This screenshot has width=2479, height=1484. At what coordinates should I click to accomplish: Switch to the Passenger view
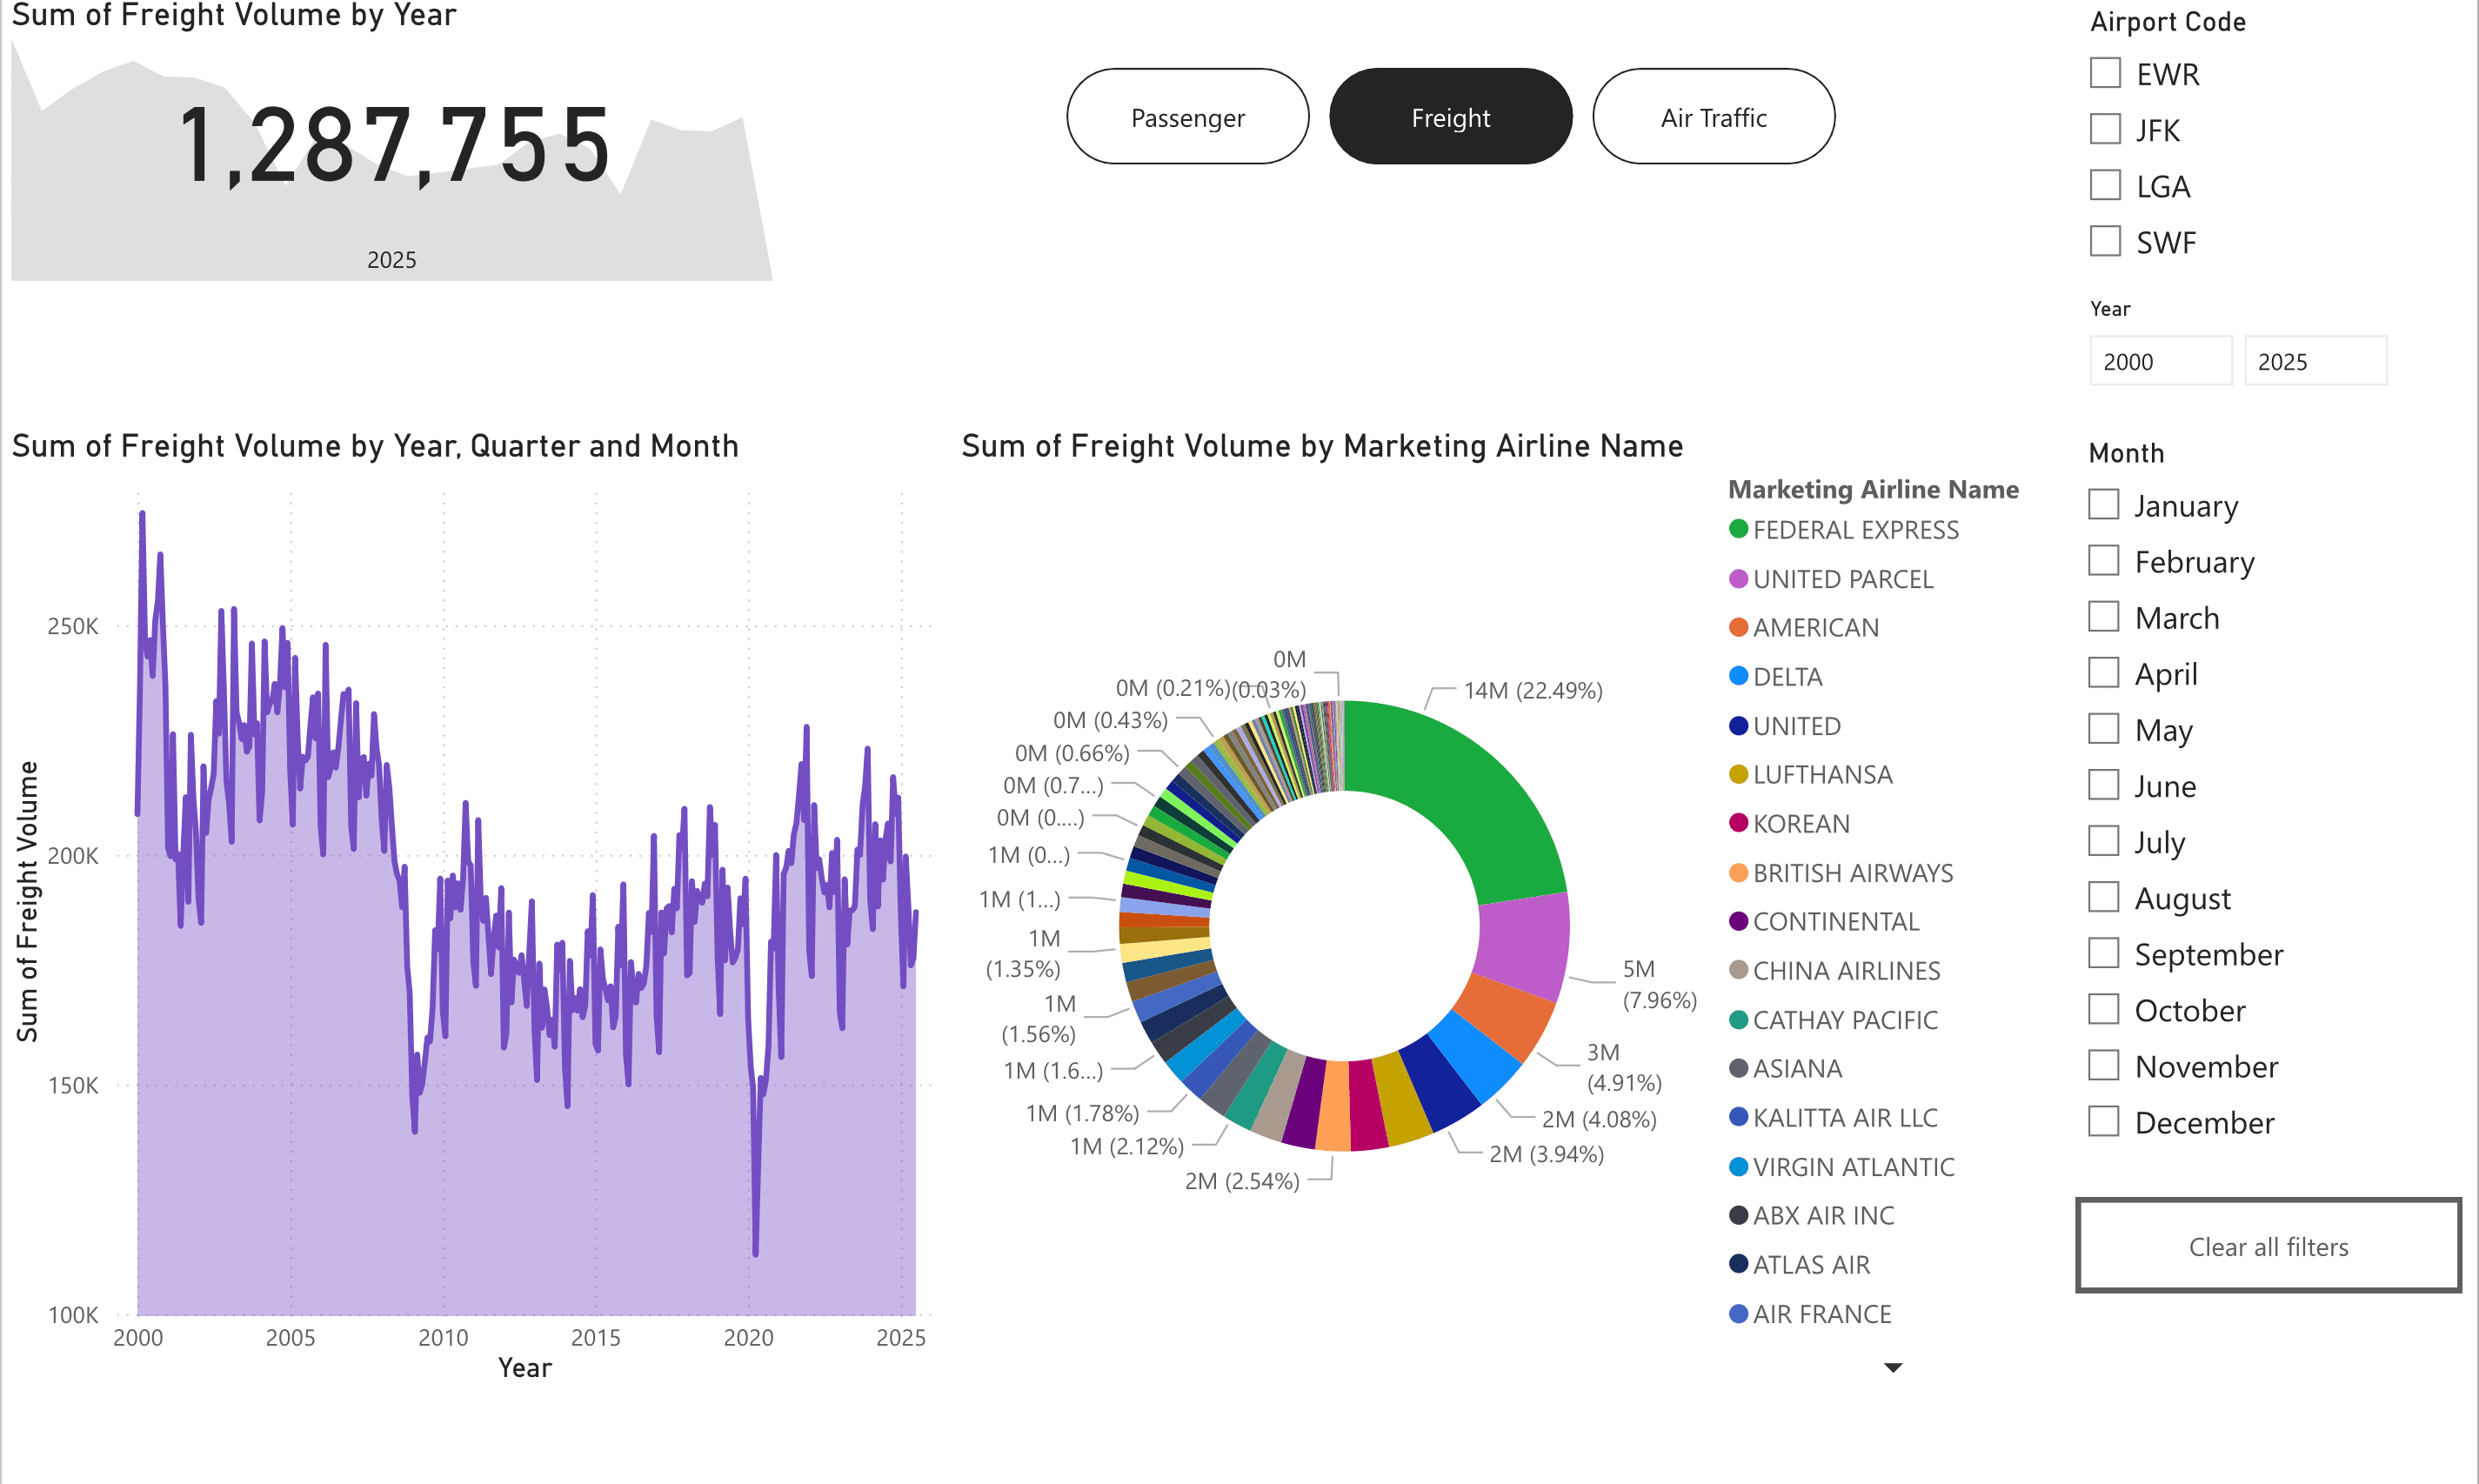click(1187, 117)
